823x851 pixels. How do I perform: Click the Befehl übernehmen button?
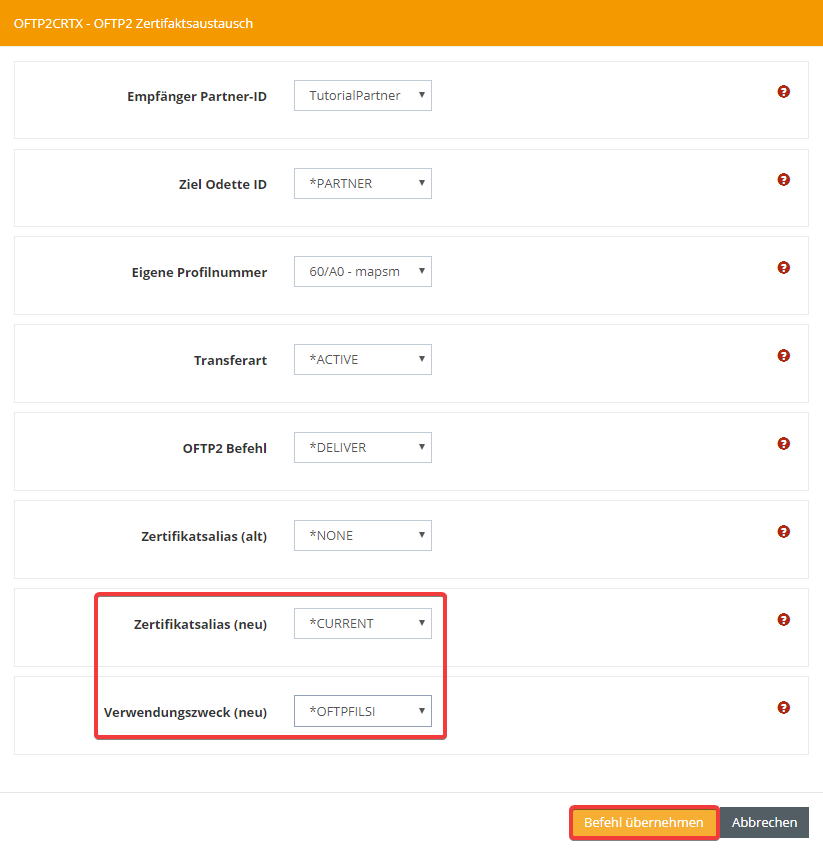point(644,823)
